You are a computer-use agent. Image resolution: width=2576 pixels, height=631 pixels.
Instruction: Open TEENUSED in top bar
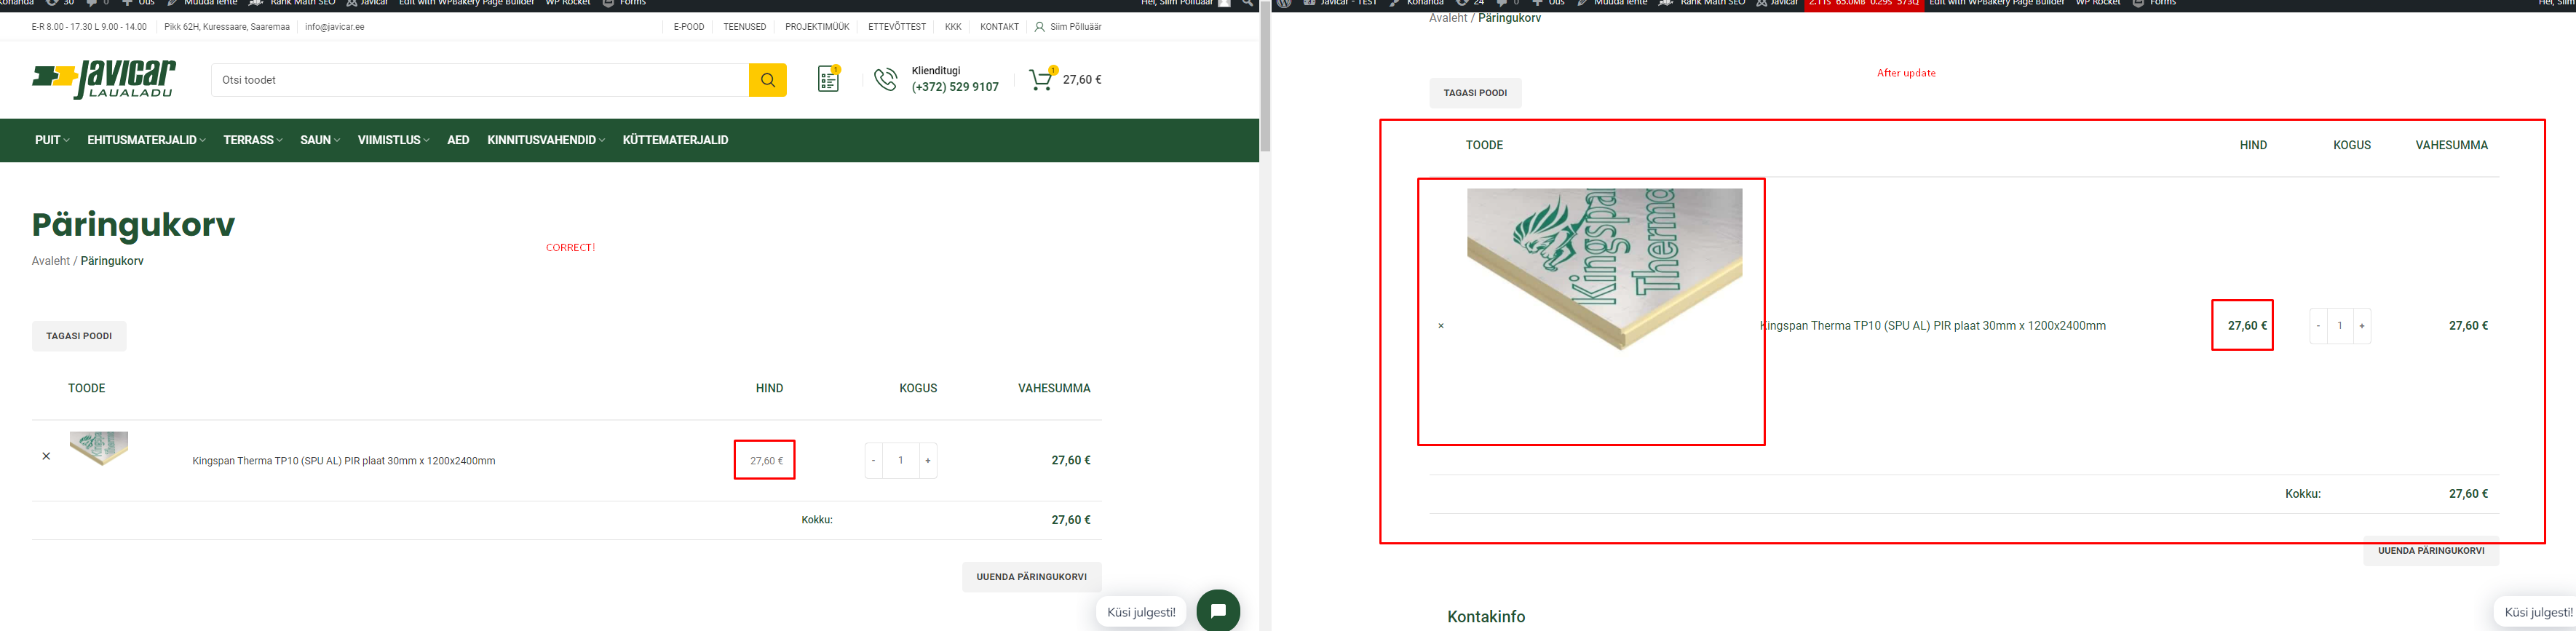tap(745, 27)
